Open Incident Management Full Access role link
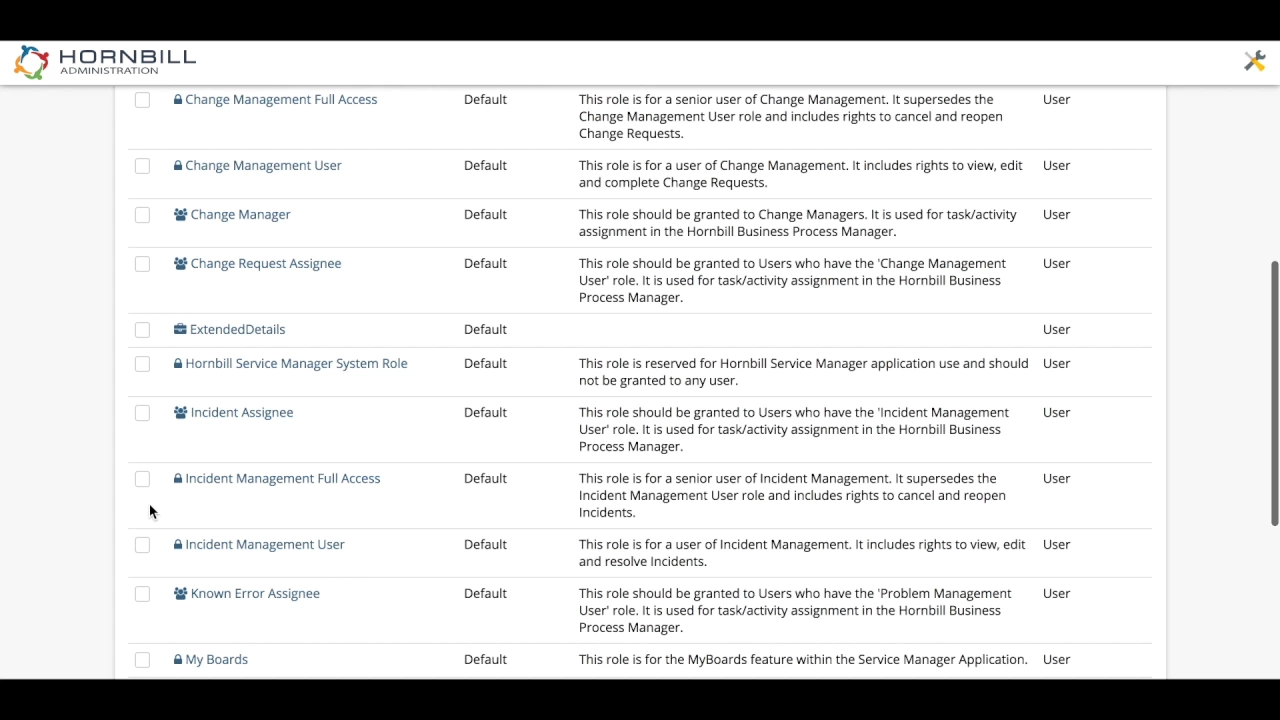This screenshot has height=720, width=1280. pyautogui.click(x=283, y=479)
